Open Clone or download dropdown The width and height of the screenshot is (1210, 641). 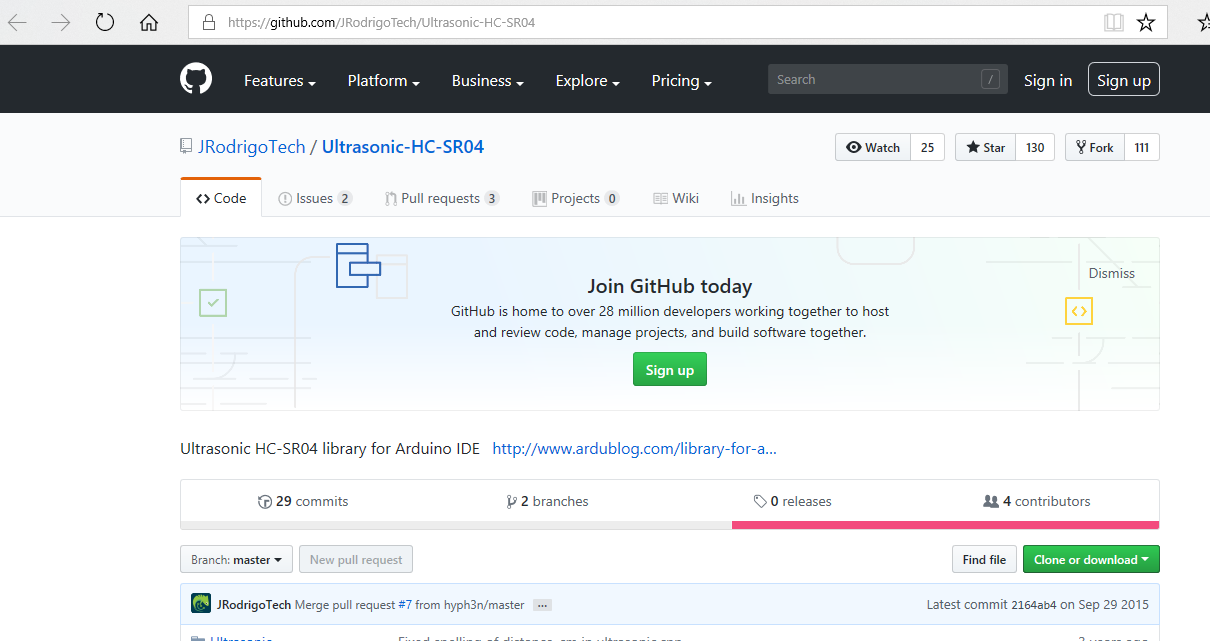tap(1091, 560)
